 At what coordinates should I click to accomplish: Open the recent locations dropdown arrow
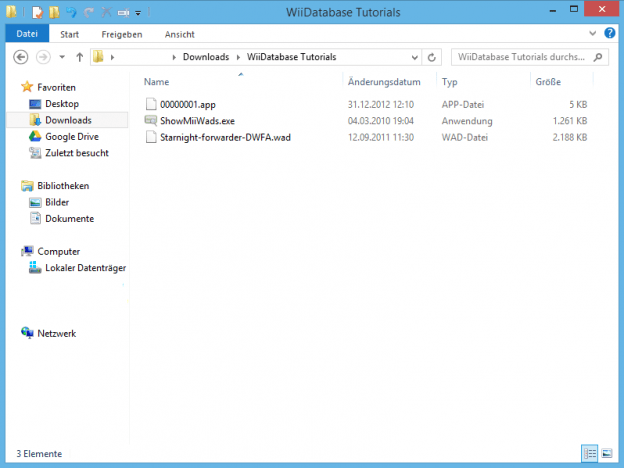point(62,57)
